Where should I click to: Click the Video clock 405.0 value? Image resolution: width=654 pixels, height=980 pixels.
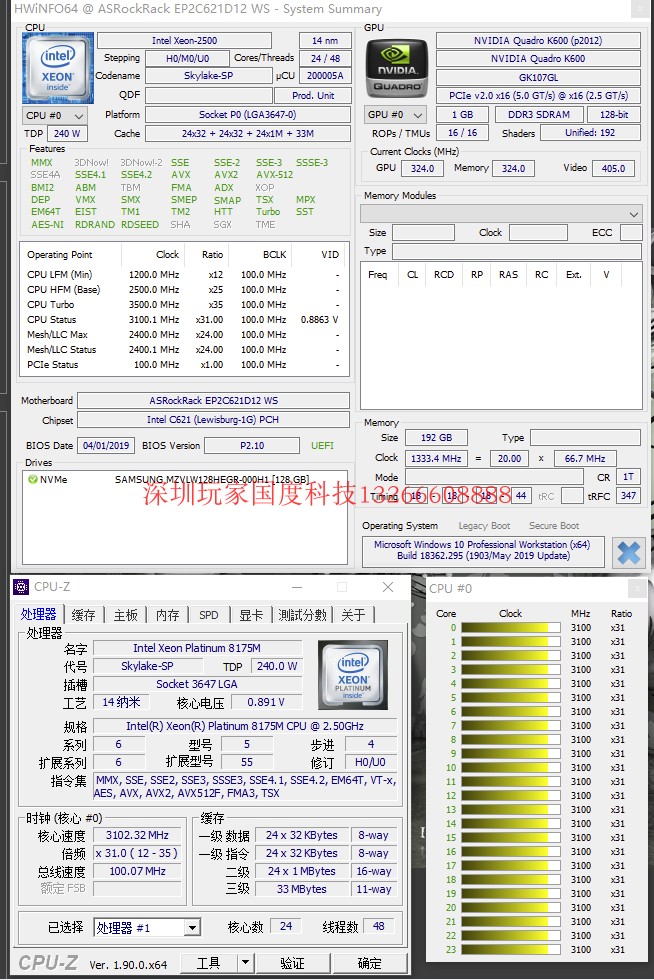click(613, 168)
